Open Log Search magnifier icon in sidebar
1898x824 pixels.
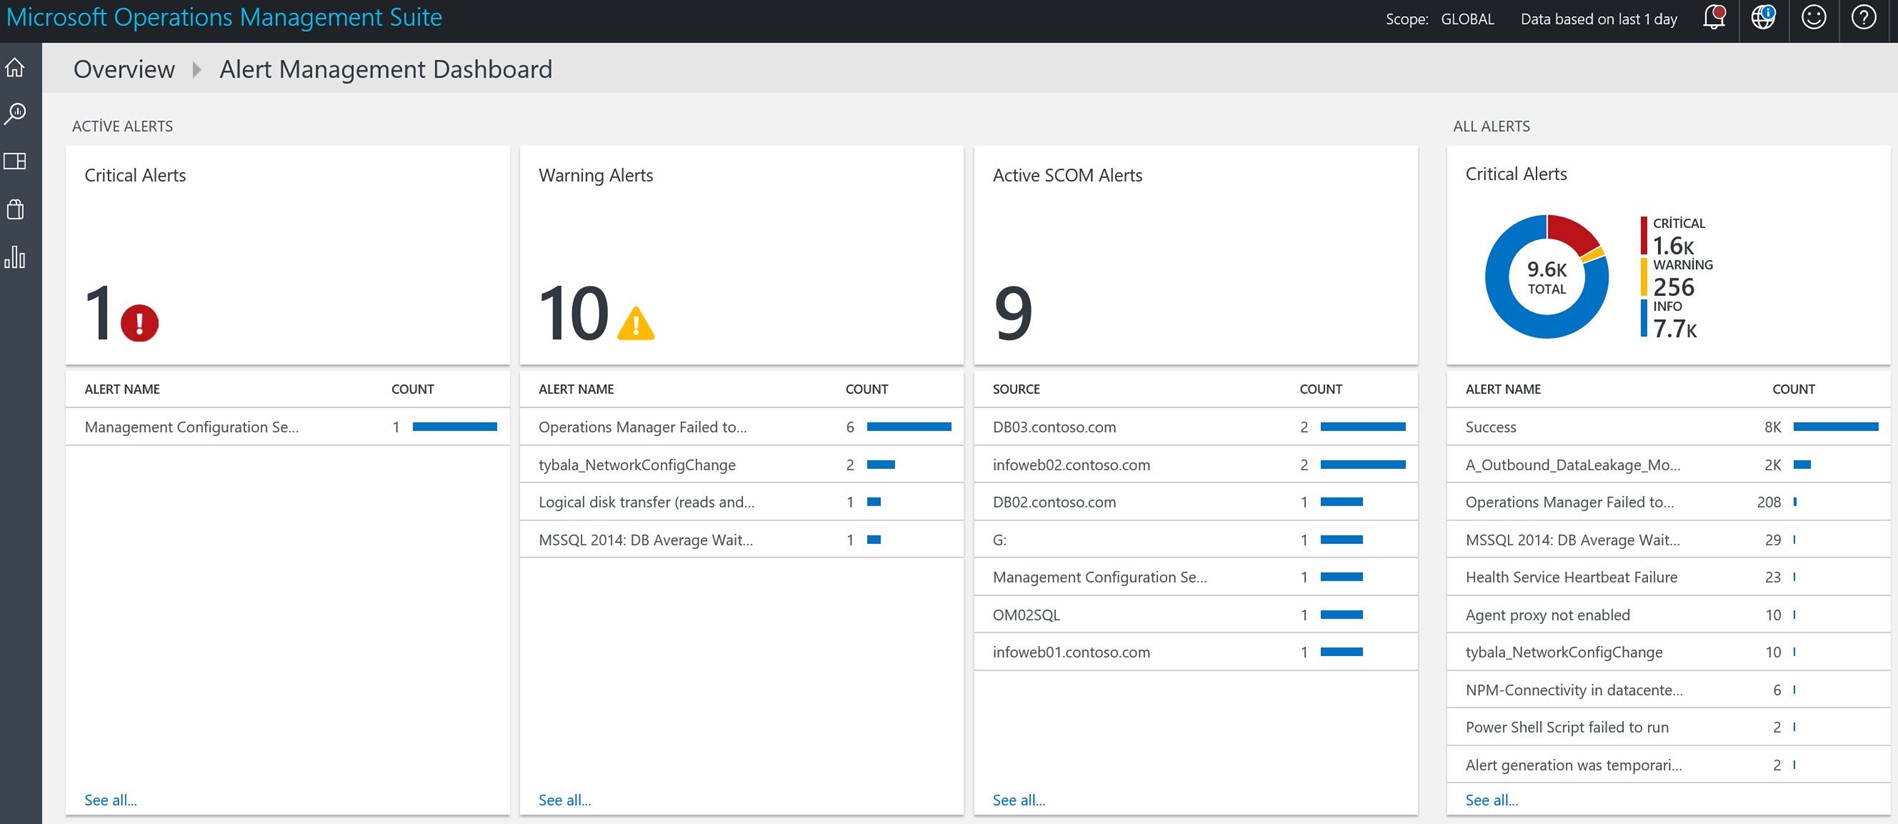pyautogui.click(x=15, y=114)
